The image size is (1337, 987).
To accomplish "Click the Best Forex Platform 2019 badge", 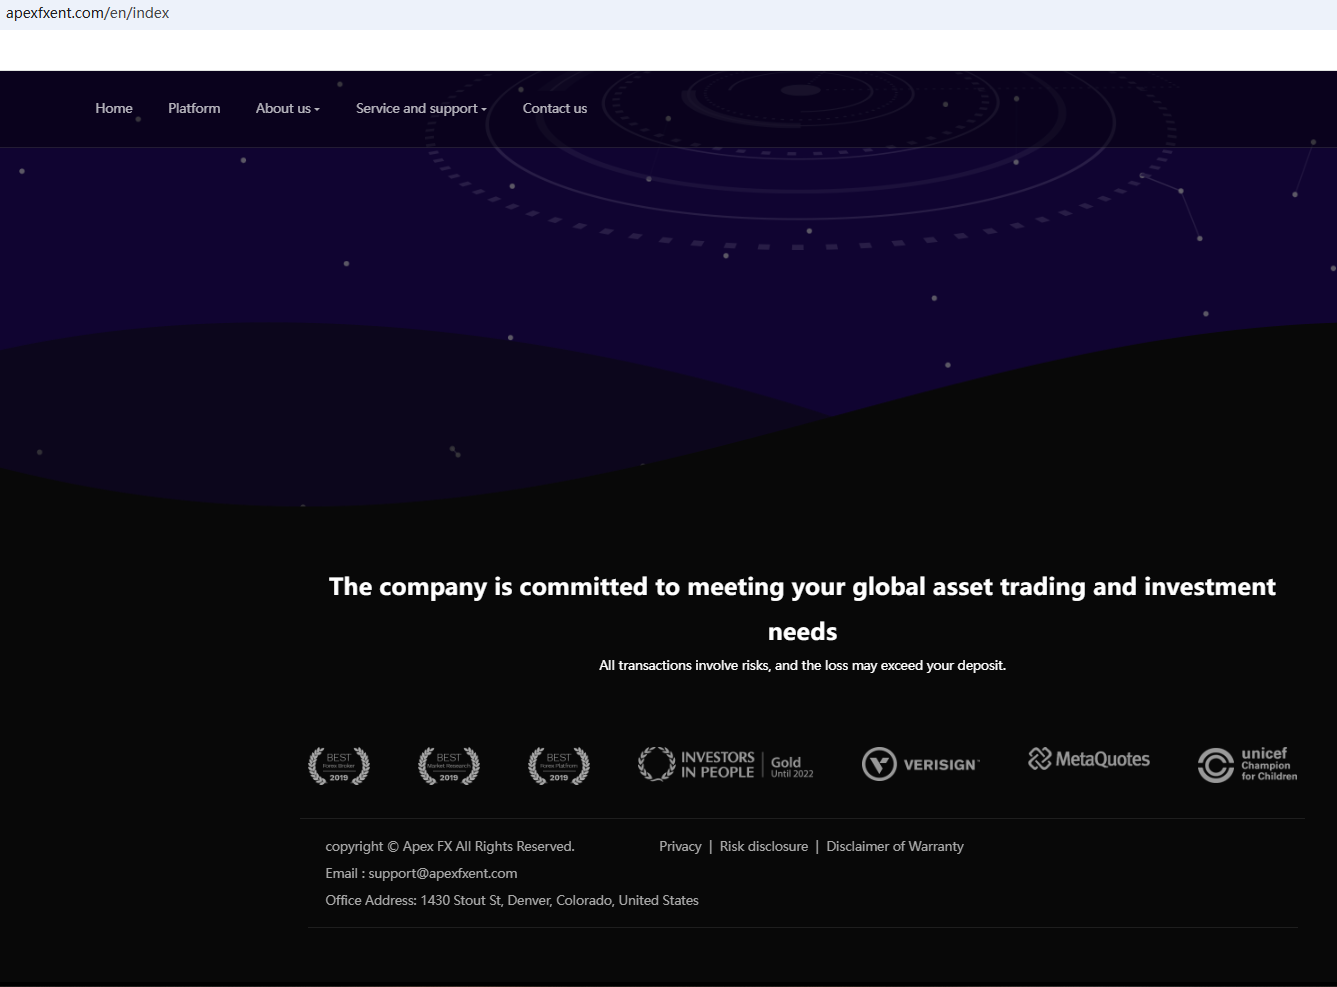I will point(559,766).
